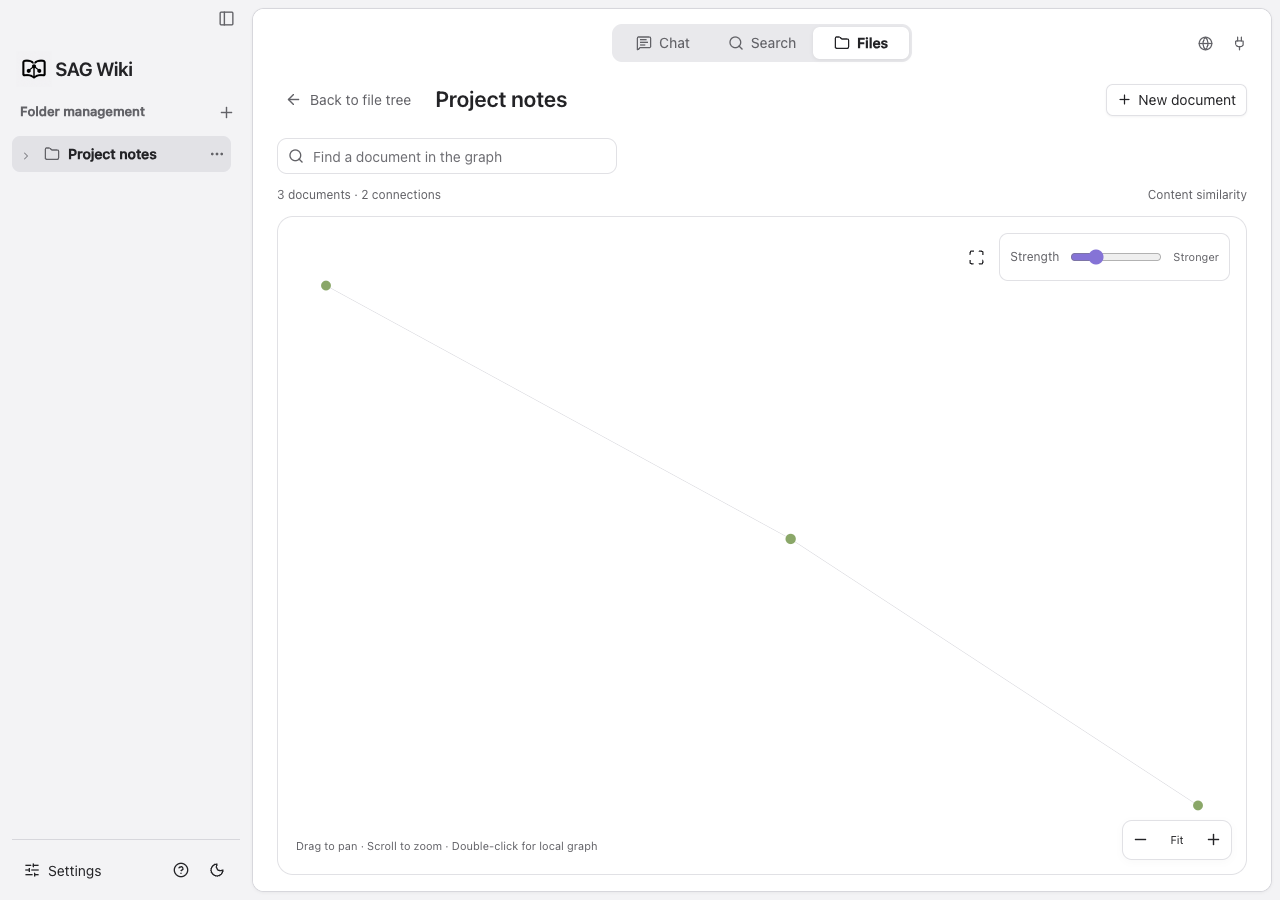Fit the graph to view

(1177, 840)
